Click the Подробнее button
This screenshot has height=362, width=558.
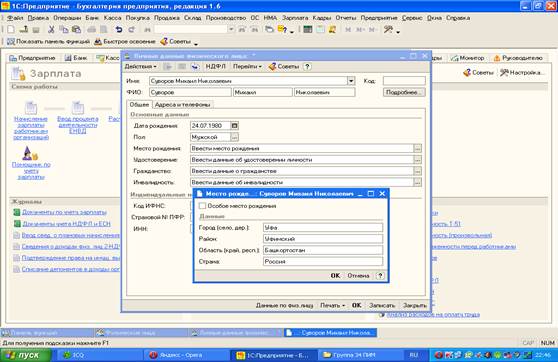pyautogui.click(x=404, y=92)
